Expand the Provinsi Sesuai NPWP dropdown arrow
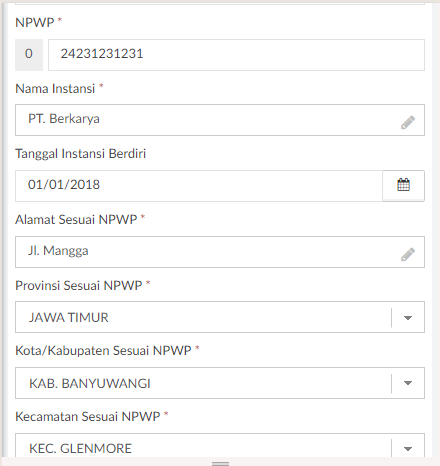 (408, 318)
